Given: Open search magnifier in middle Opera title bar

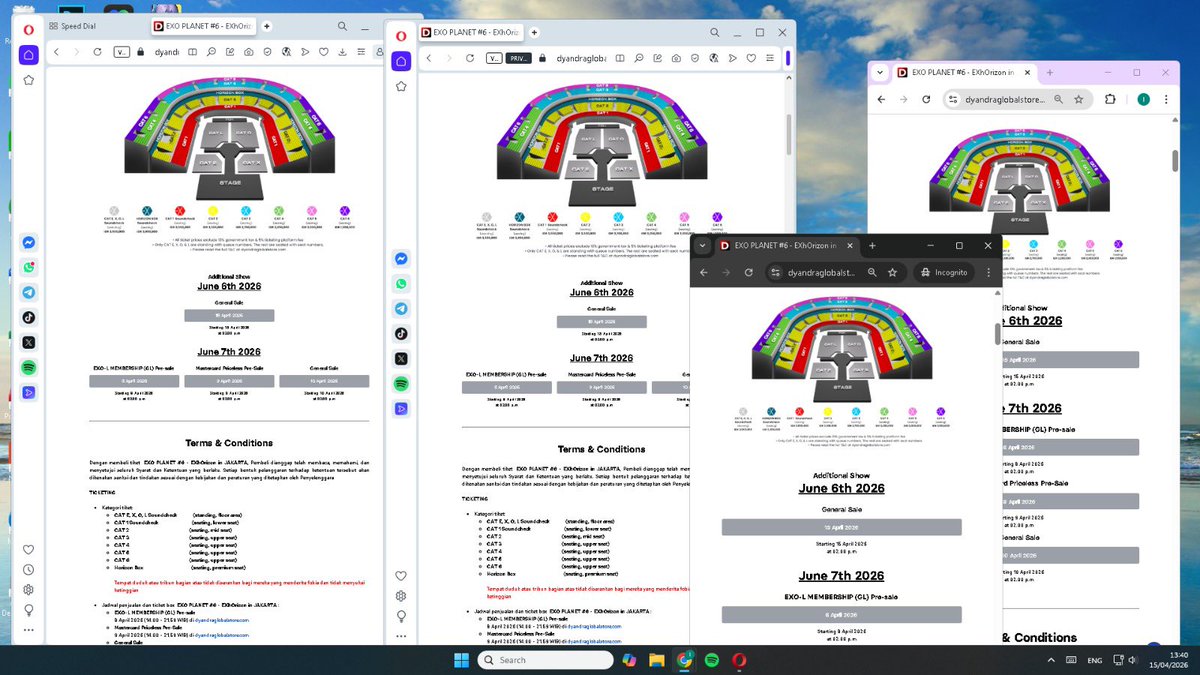Looking at the screenshot, I should pos(716,32).
